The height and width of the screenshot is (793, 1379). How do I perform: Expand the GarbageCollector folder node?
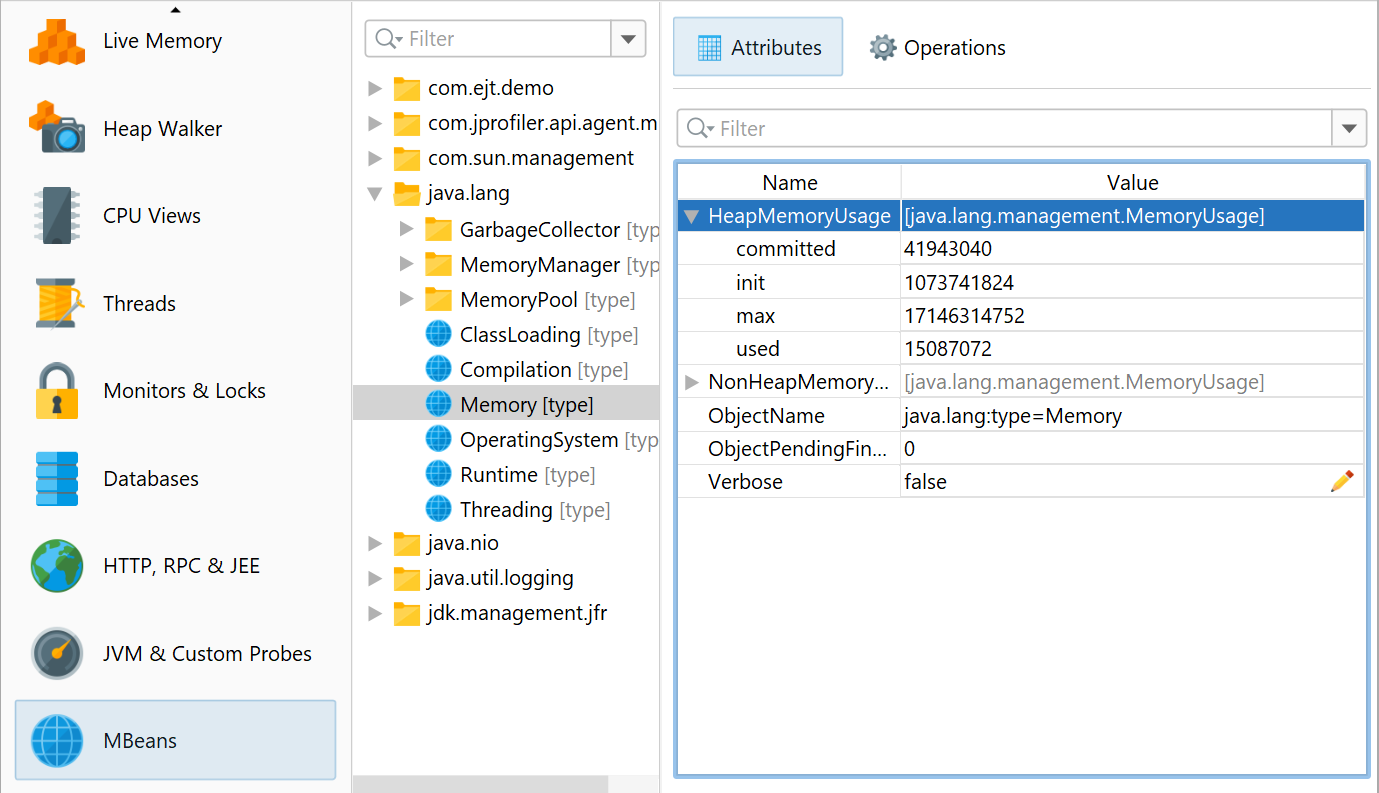[406, 230]
